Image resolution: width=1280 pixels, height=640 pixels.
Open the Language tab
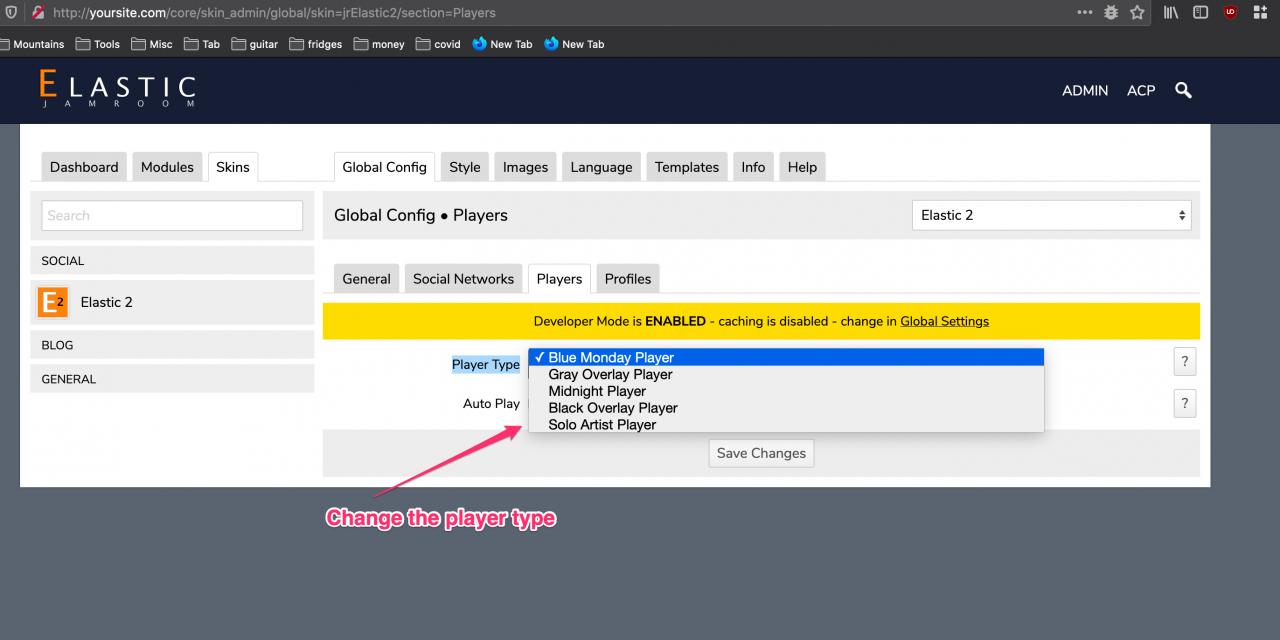click(x=602, y=167)
